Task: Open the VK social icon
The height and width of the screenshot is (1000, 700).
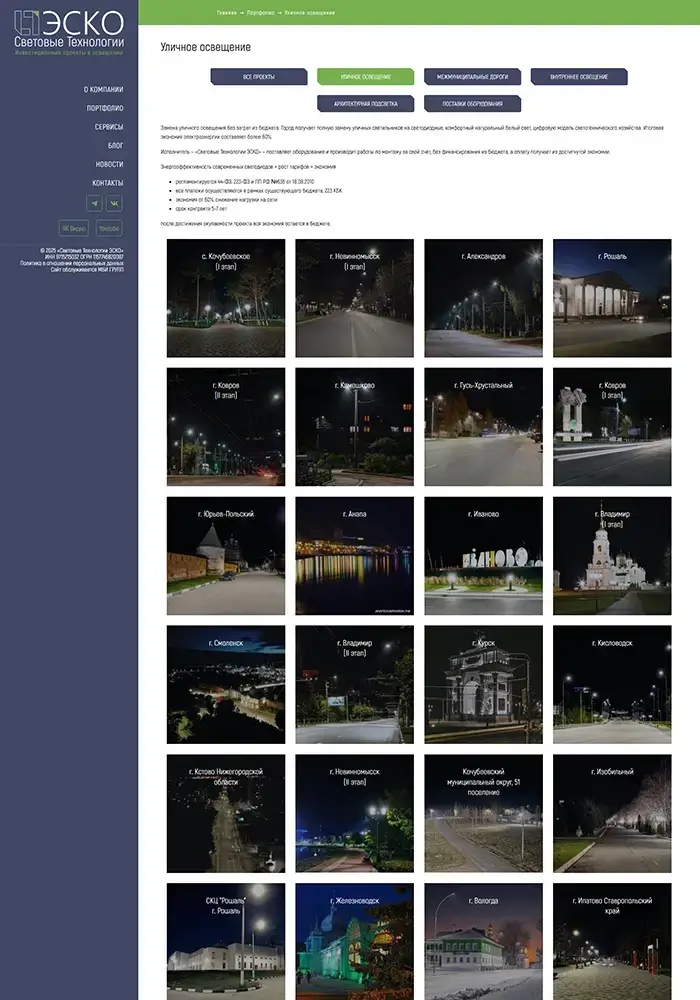Action: (x=114, y=203)
